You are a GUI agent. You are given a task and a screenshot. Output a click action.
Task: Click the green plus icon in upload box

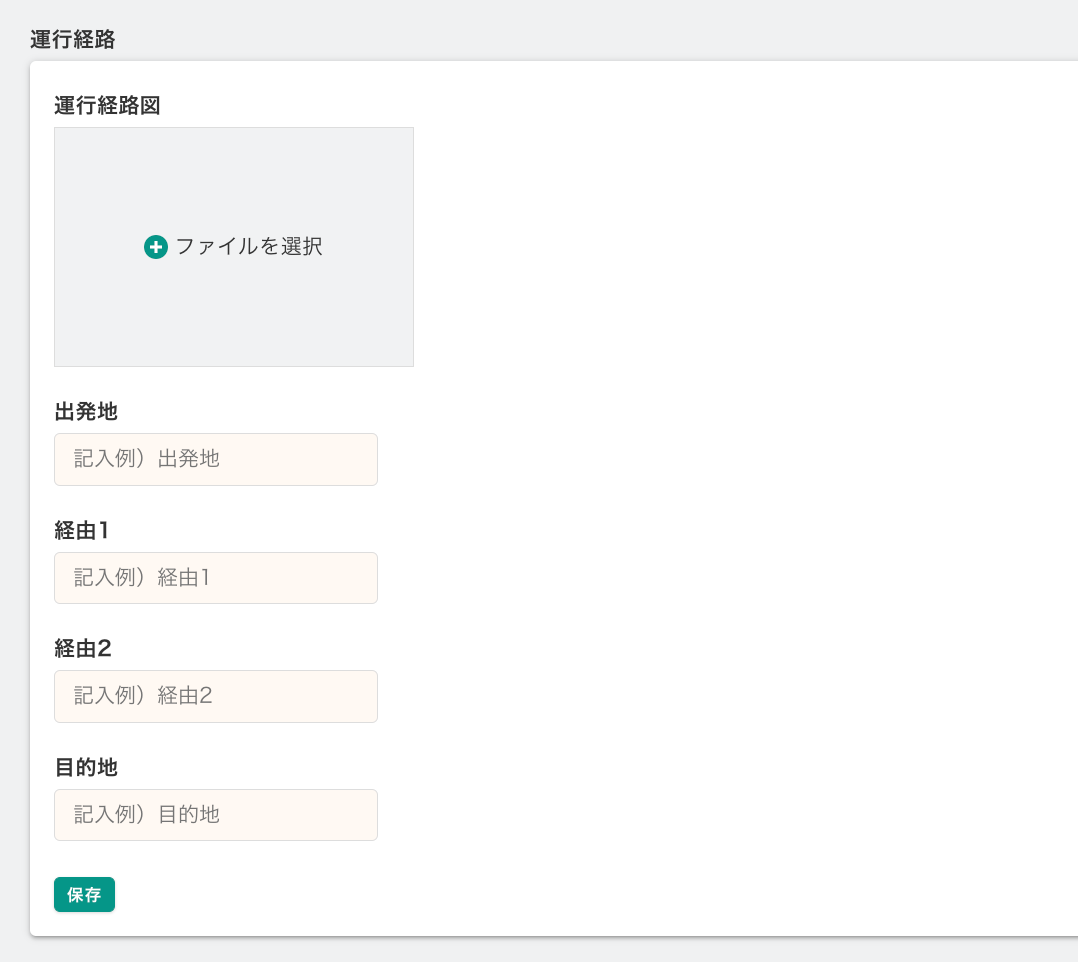pos(155,247)
